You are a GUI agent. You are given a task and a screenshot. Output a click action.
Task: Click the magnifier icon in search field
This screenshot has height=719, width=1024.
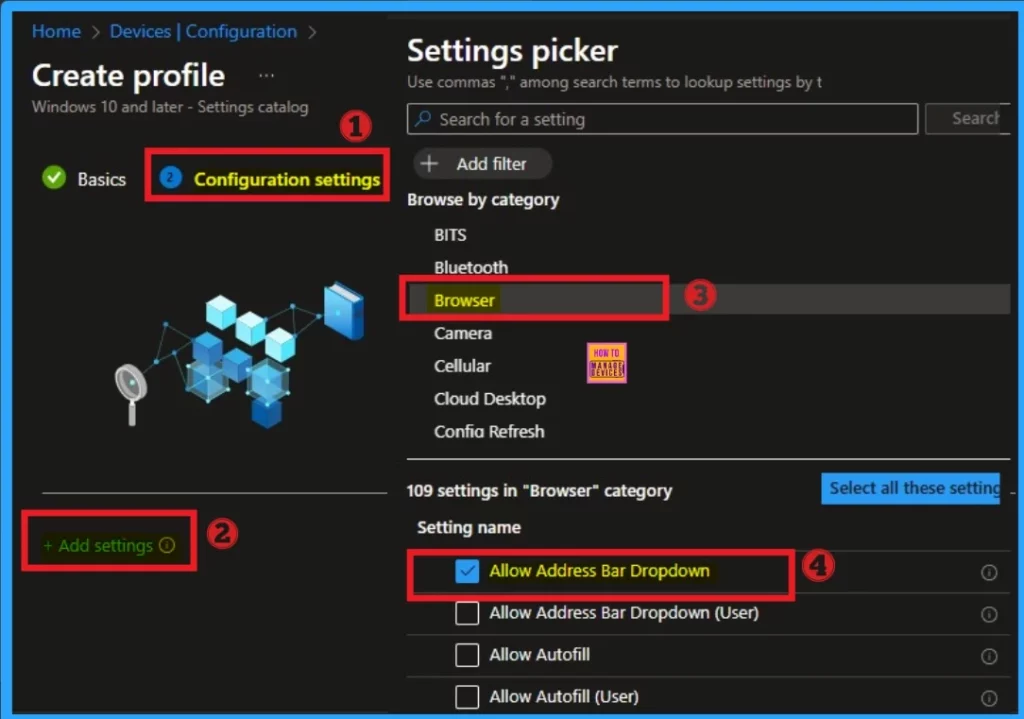[424, 120]
